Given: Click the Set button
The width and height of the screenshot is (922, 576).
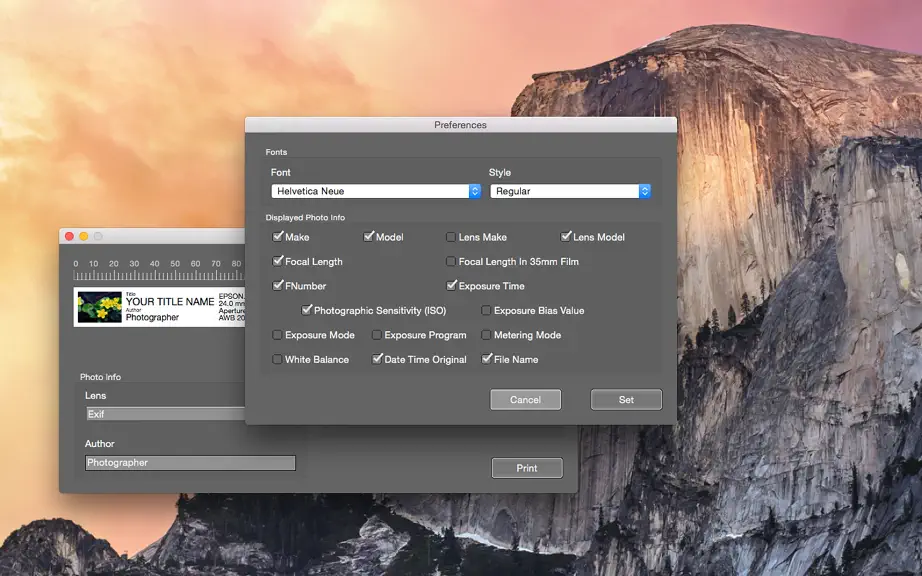Looking at the screenshot, I should [626, 400].
